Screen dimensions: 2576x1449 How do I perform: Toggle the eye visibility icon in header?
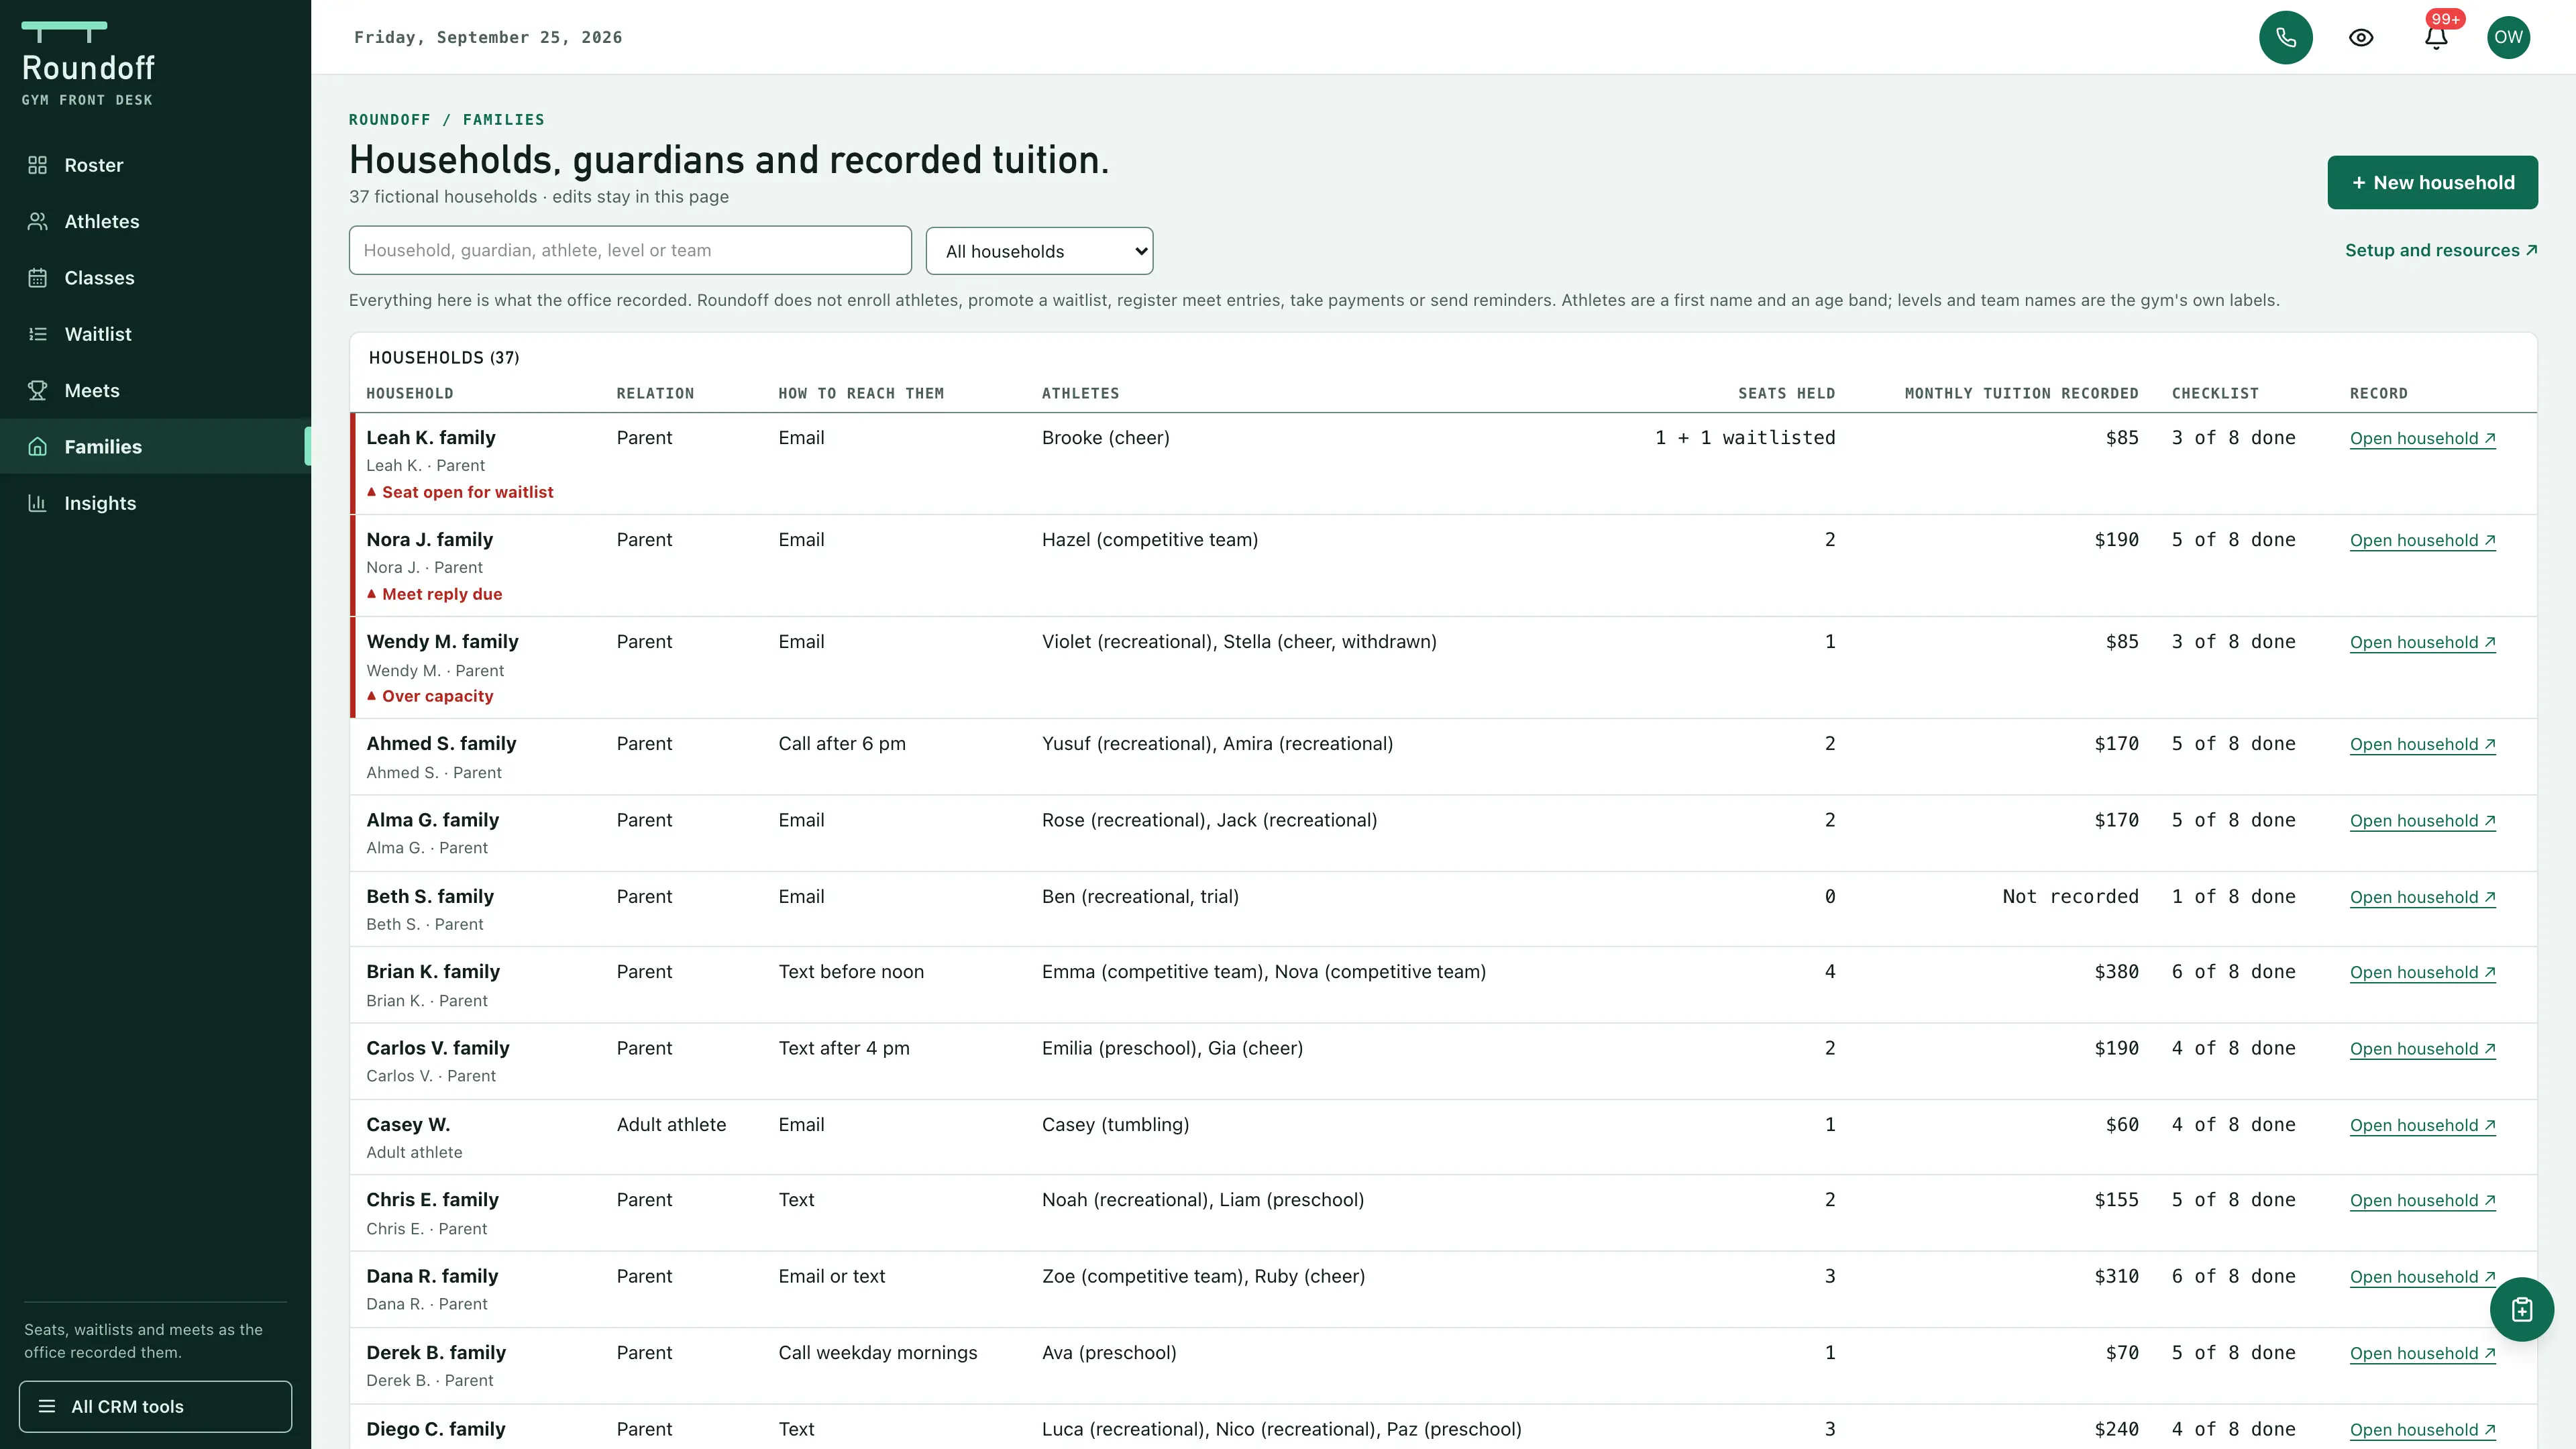[2361, 38]
